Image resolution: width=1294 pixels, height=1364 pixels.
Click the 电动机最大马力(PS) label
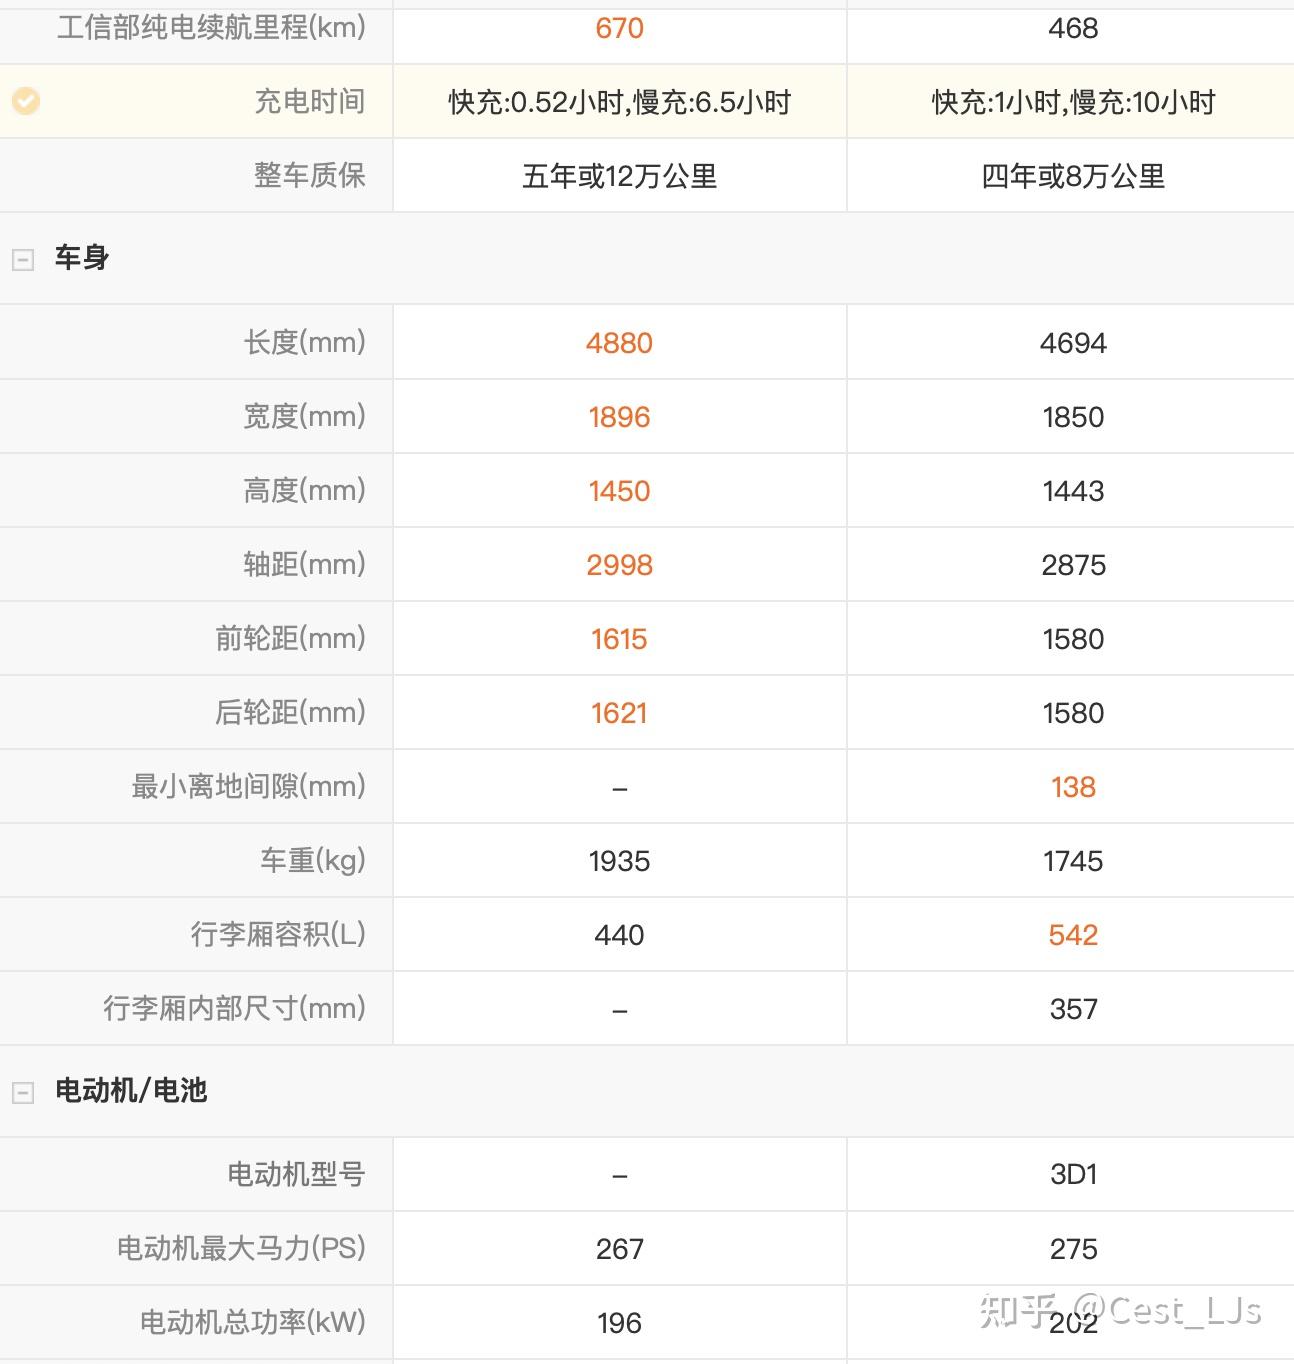click(242, 1248)
